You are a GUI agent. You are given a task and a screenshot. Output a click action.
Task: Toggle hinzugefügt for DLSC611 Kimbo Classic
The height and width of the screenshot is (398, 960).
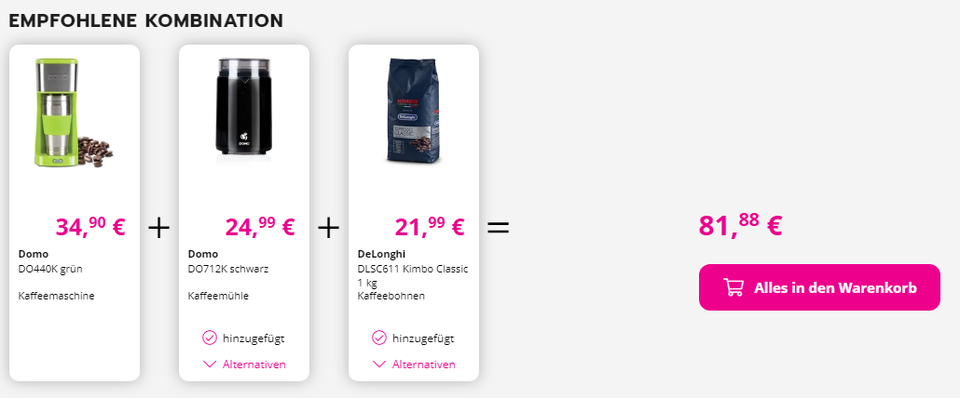click(x=413, y=338)
